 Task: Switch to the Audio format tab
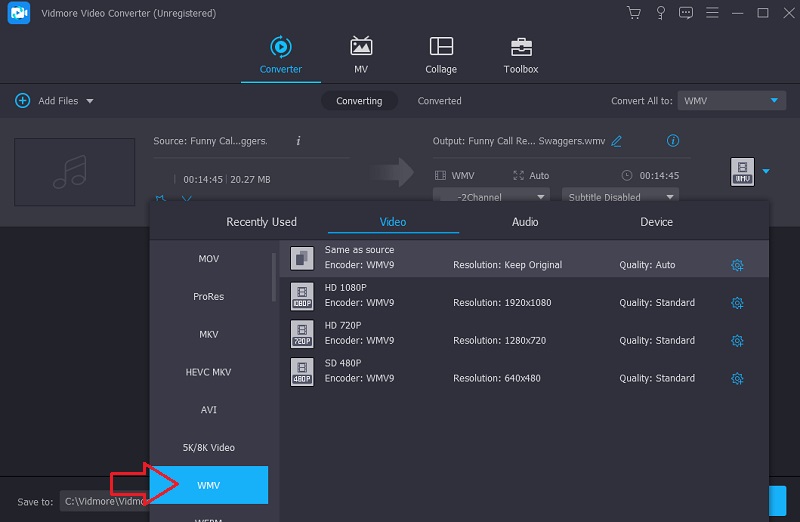click(x=525, y=222)
